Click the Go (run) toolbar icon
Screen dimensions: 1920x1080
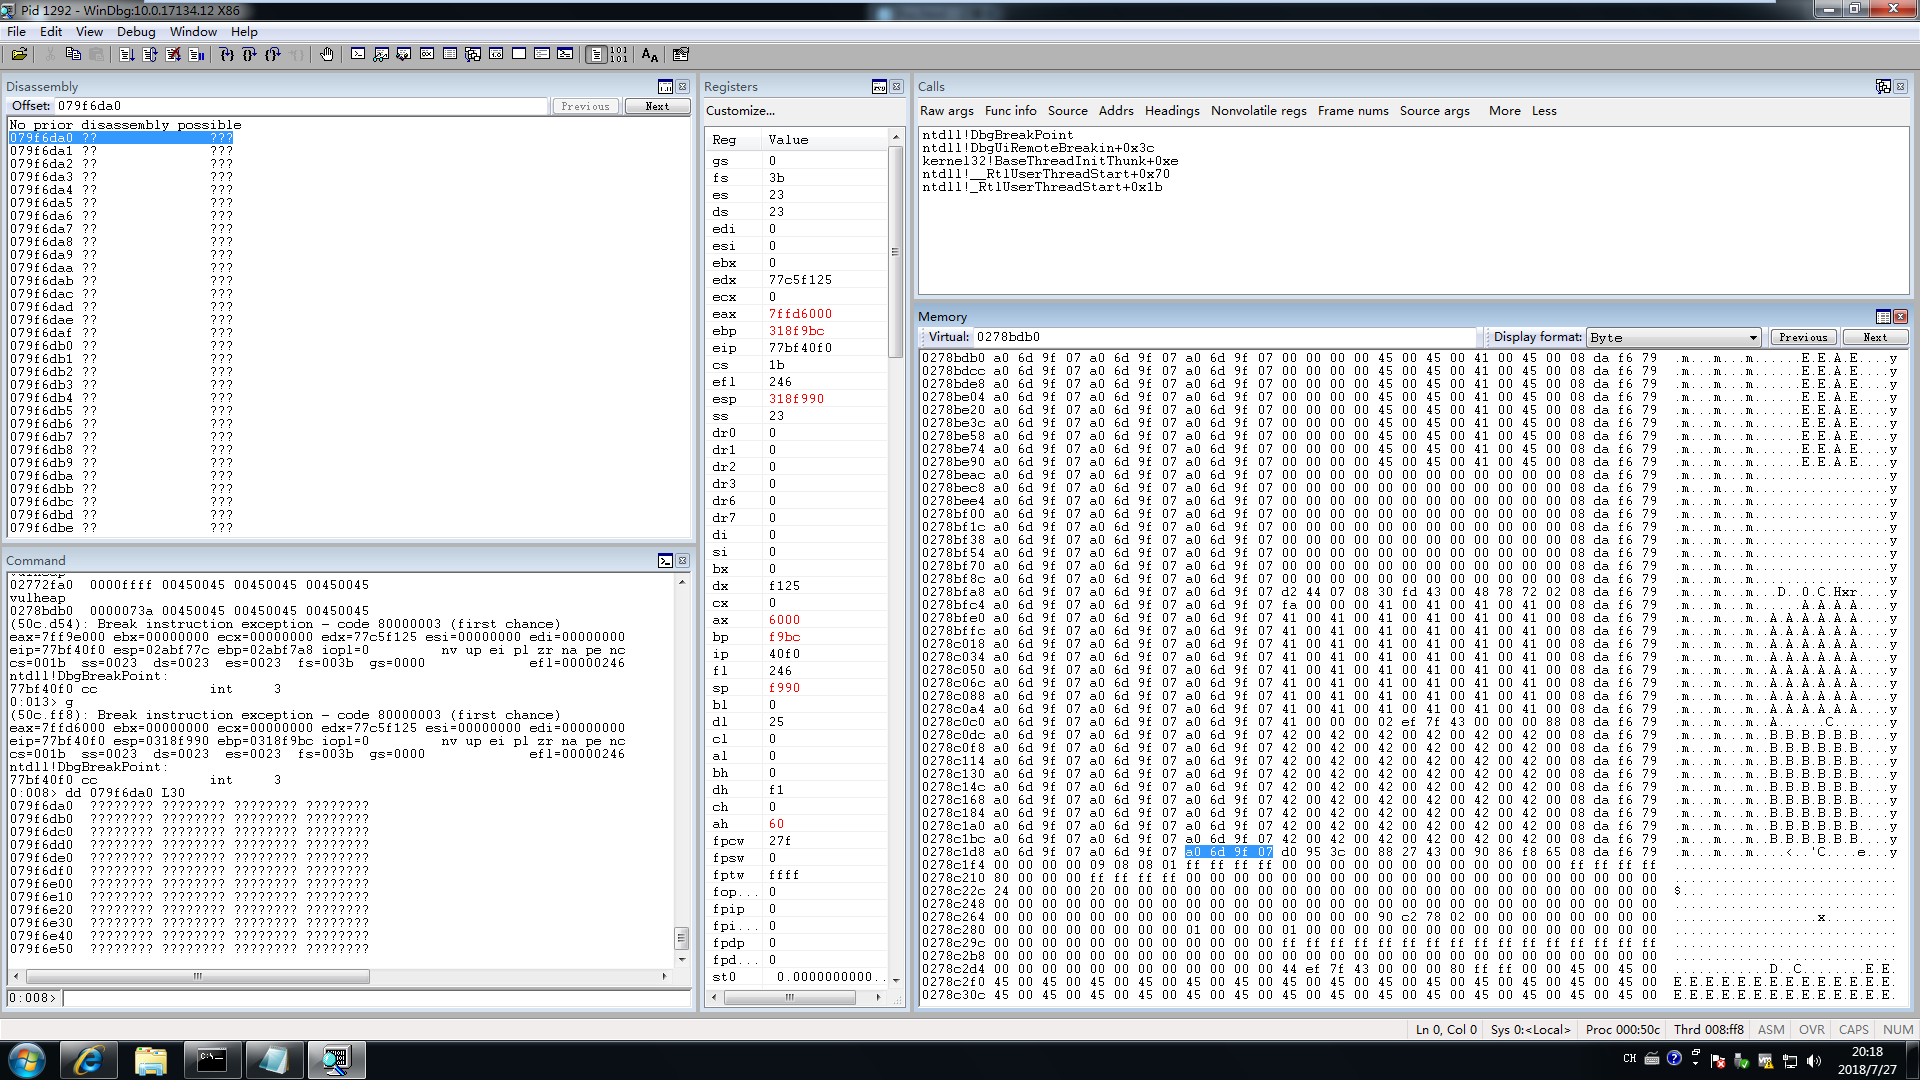[127, 54]
